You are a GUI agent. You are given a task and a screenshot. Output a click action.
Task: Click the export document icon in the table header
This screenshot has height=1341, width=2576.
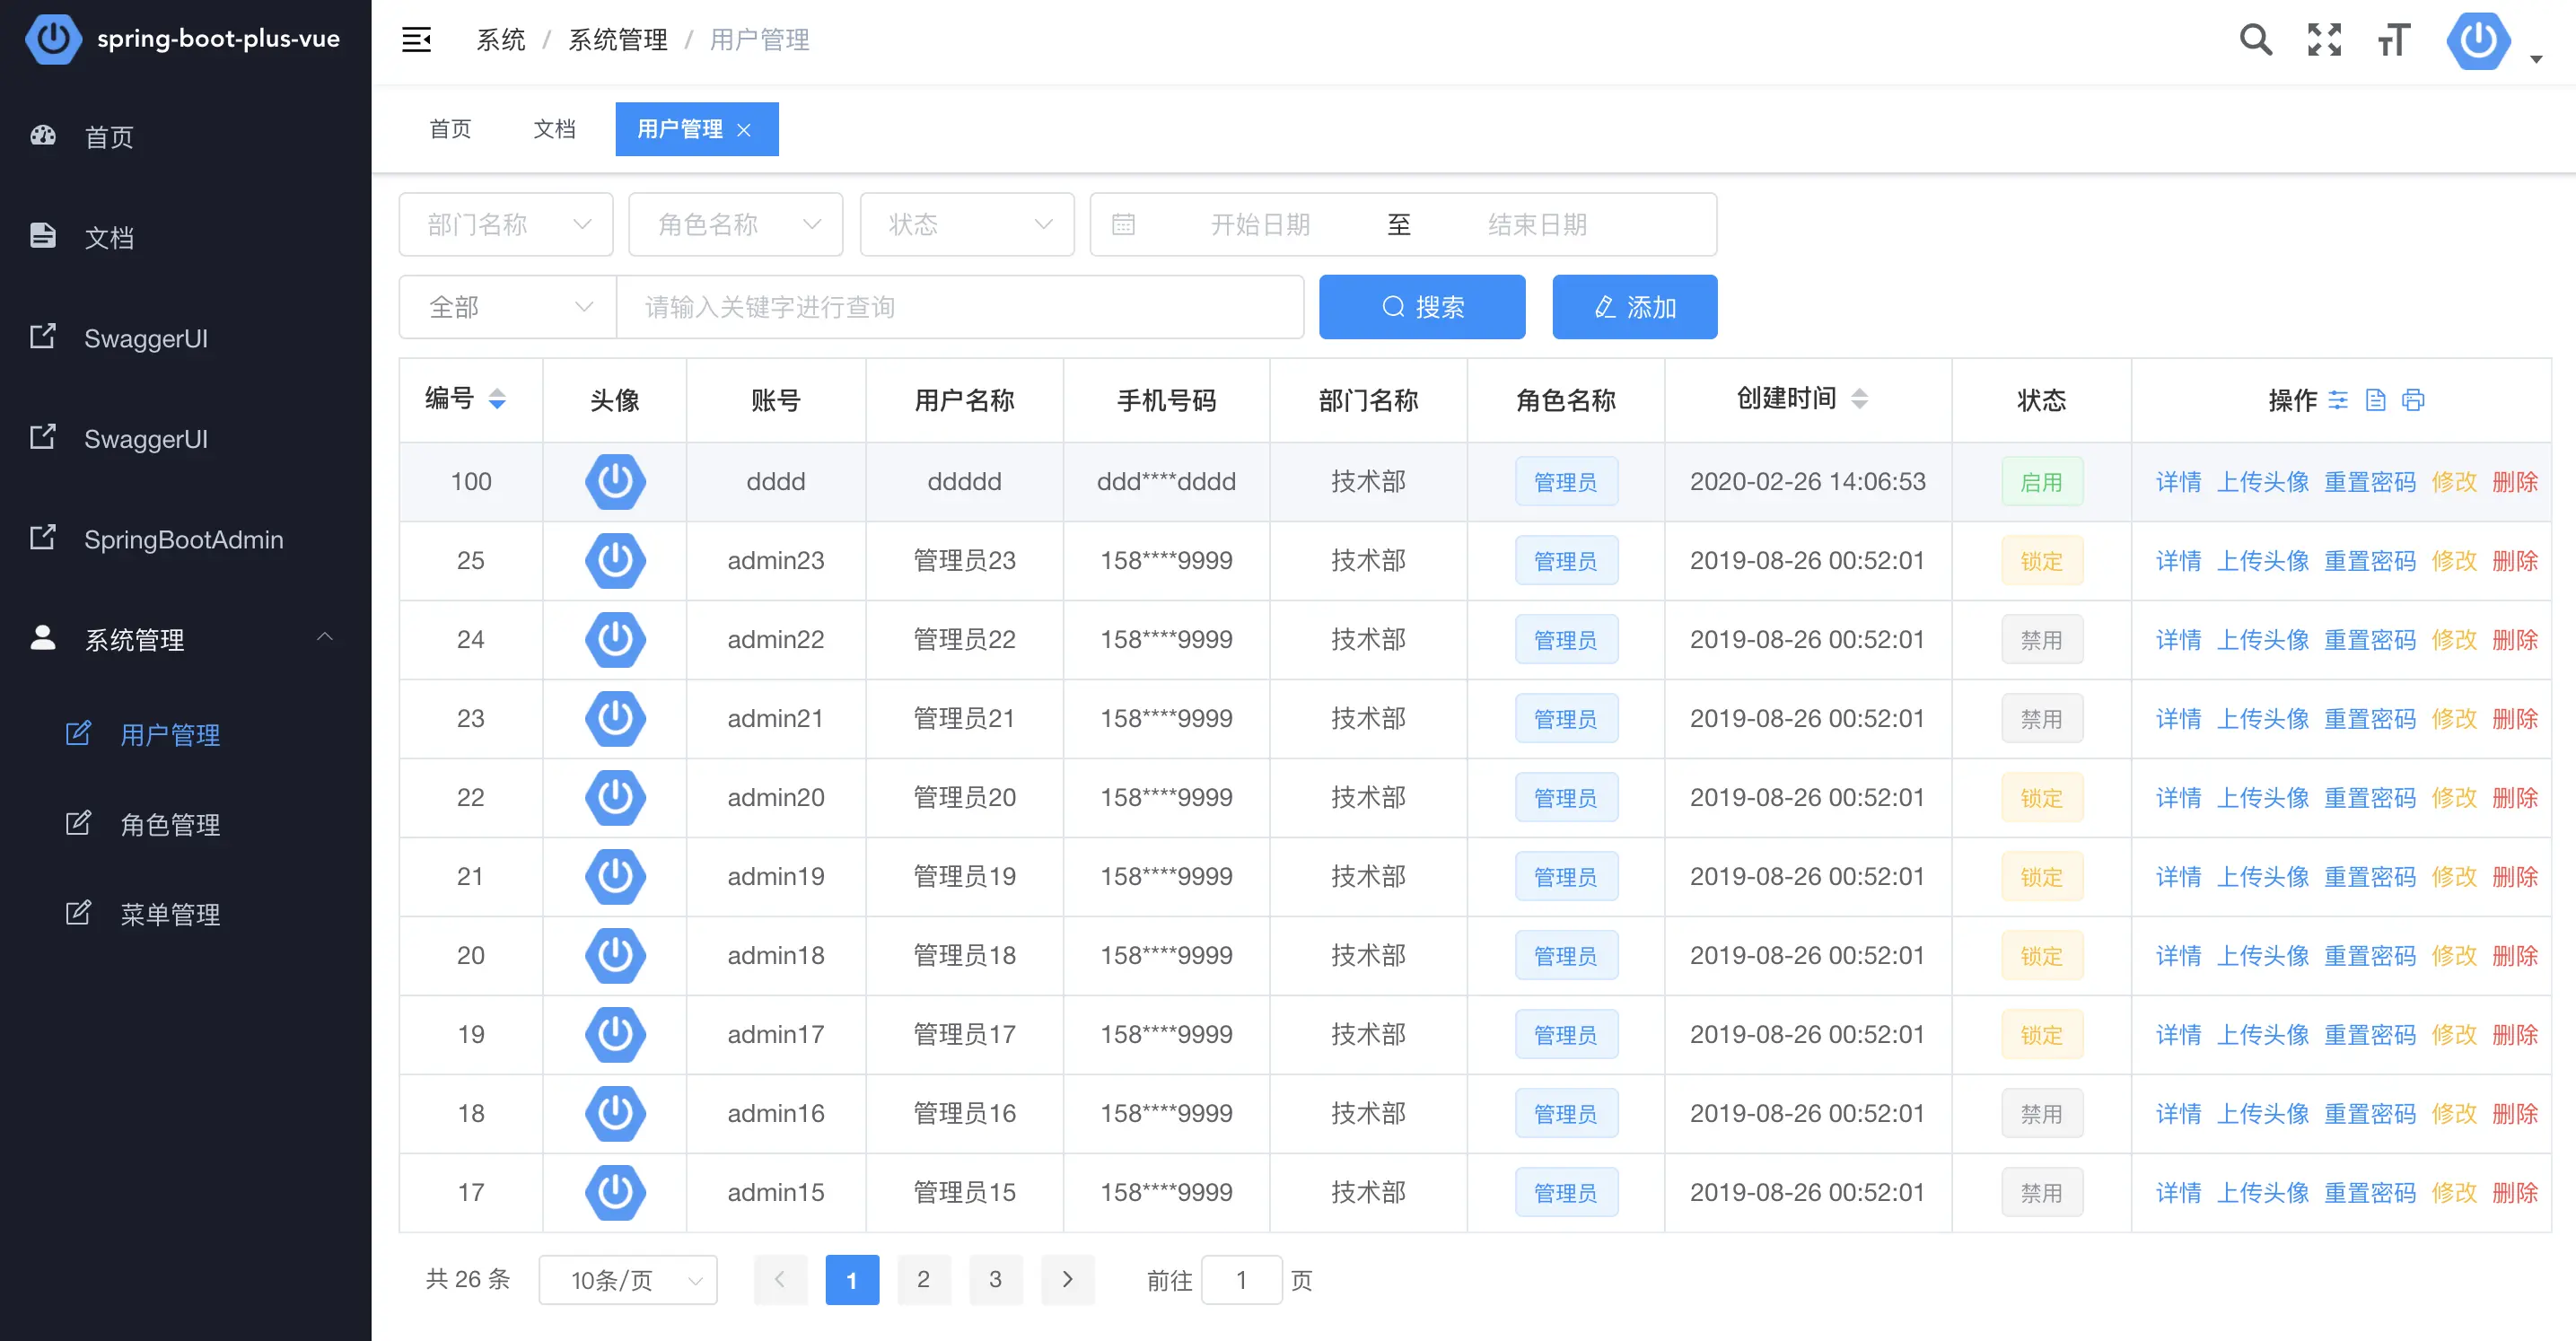click(x=2377, y=399)
